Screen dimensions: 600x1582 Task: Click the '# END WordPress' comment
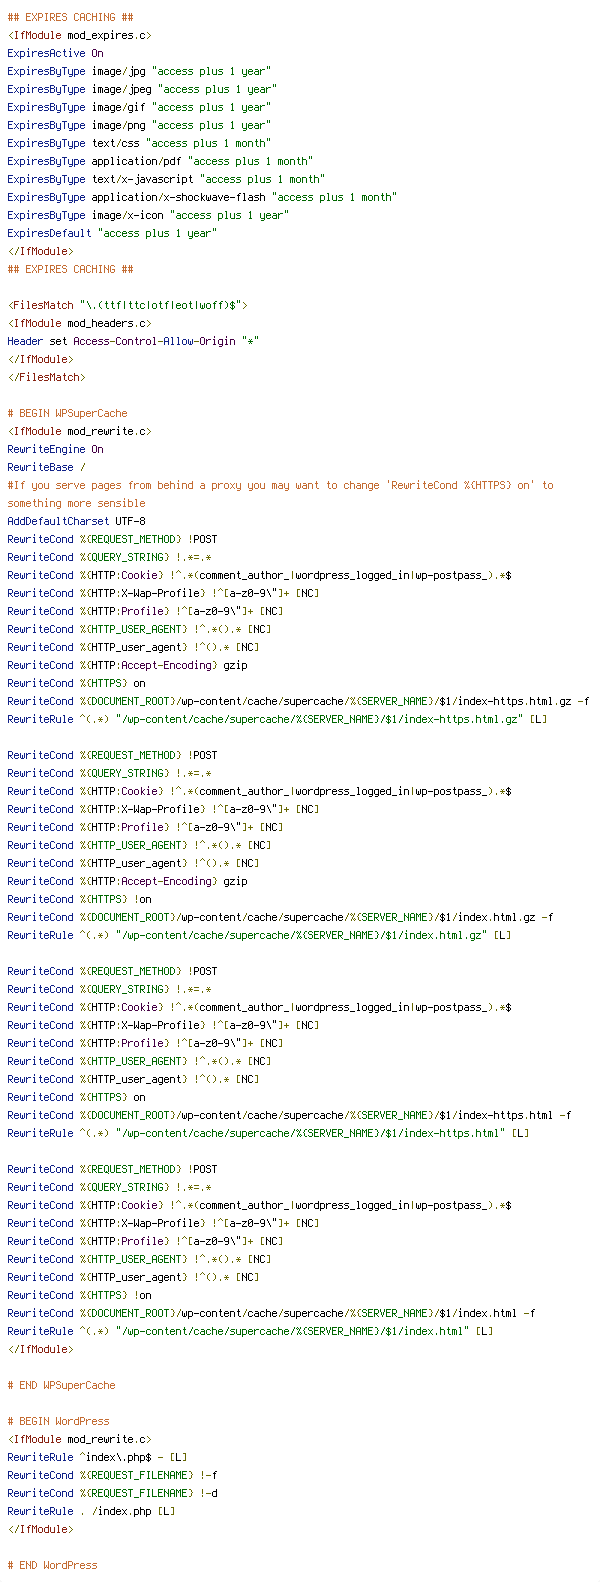[52, 1565]
